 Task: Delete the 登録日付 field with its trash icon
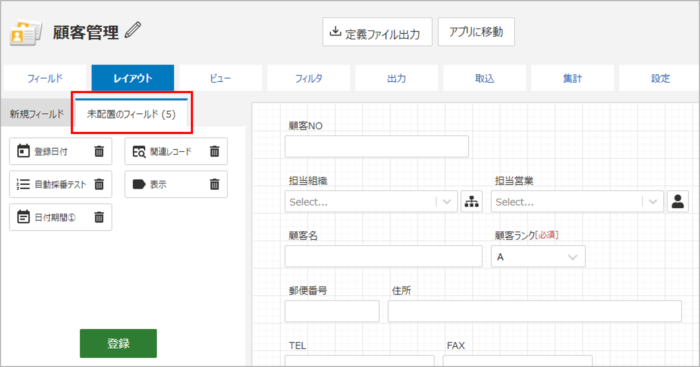click(99, 151)
